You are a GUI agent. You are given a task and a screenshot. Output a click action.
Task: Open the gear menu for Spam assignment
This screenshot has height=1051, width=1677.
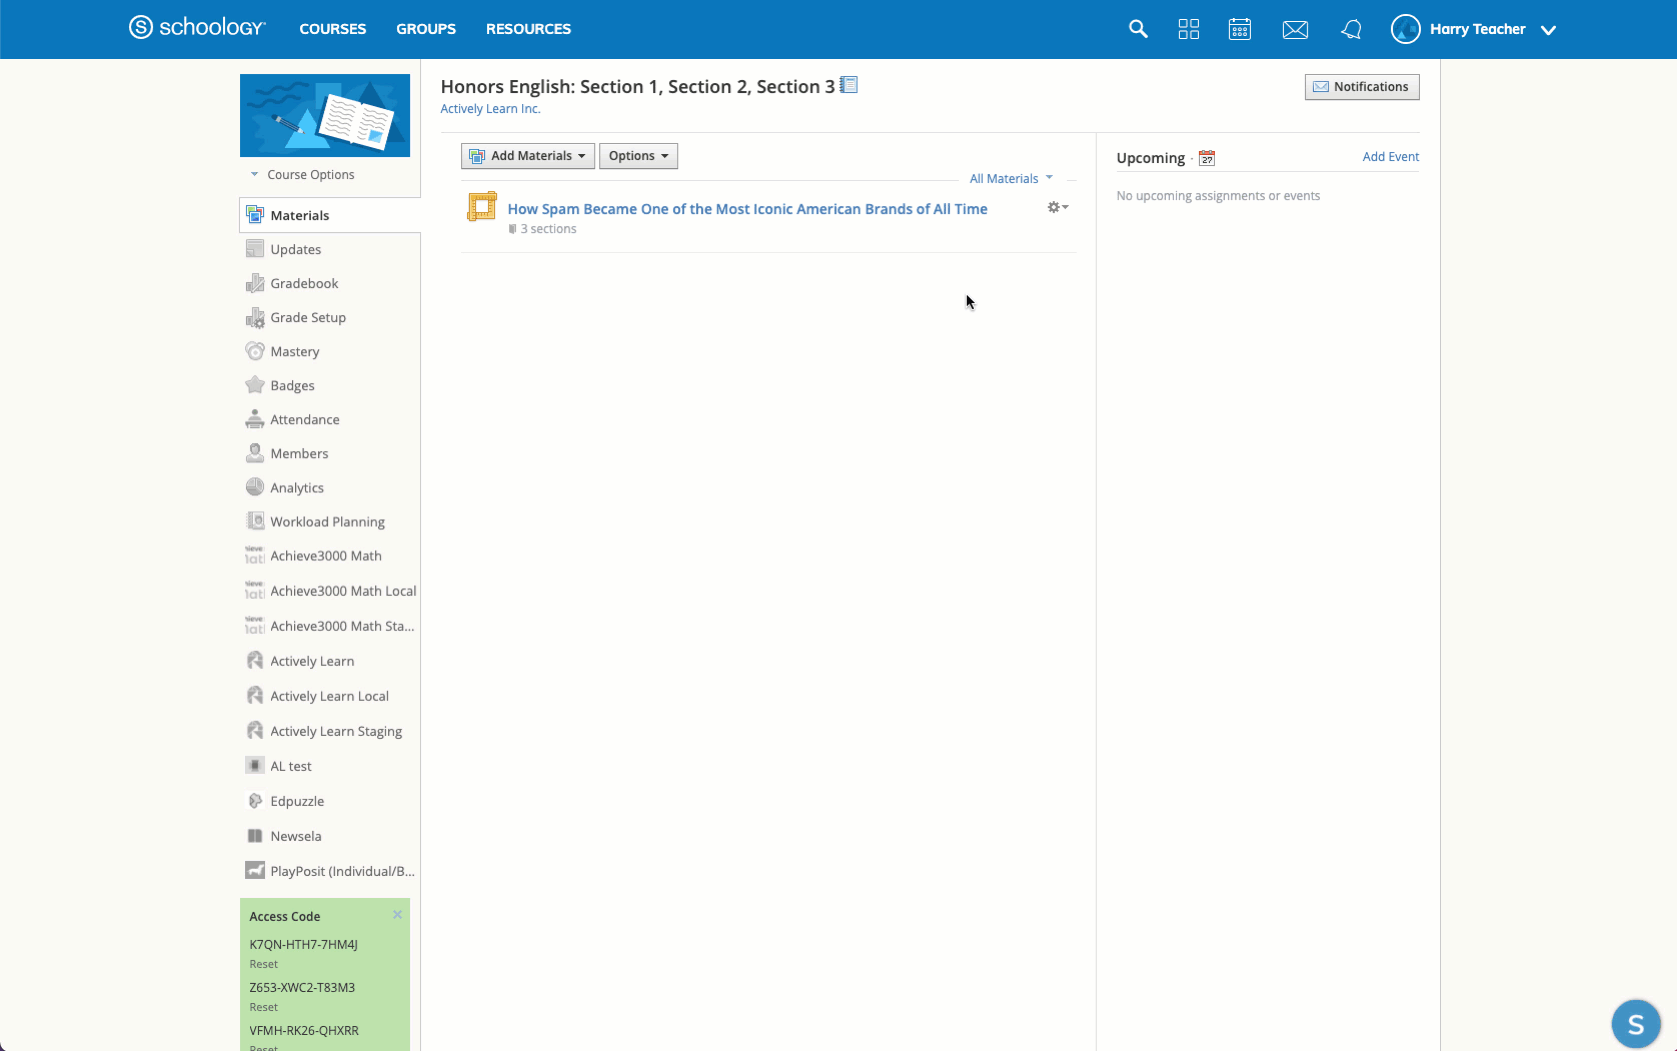1057,207
